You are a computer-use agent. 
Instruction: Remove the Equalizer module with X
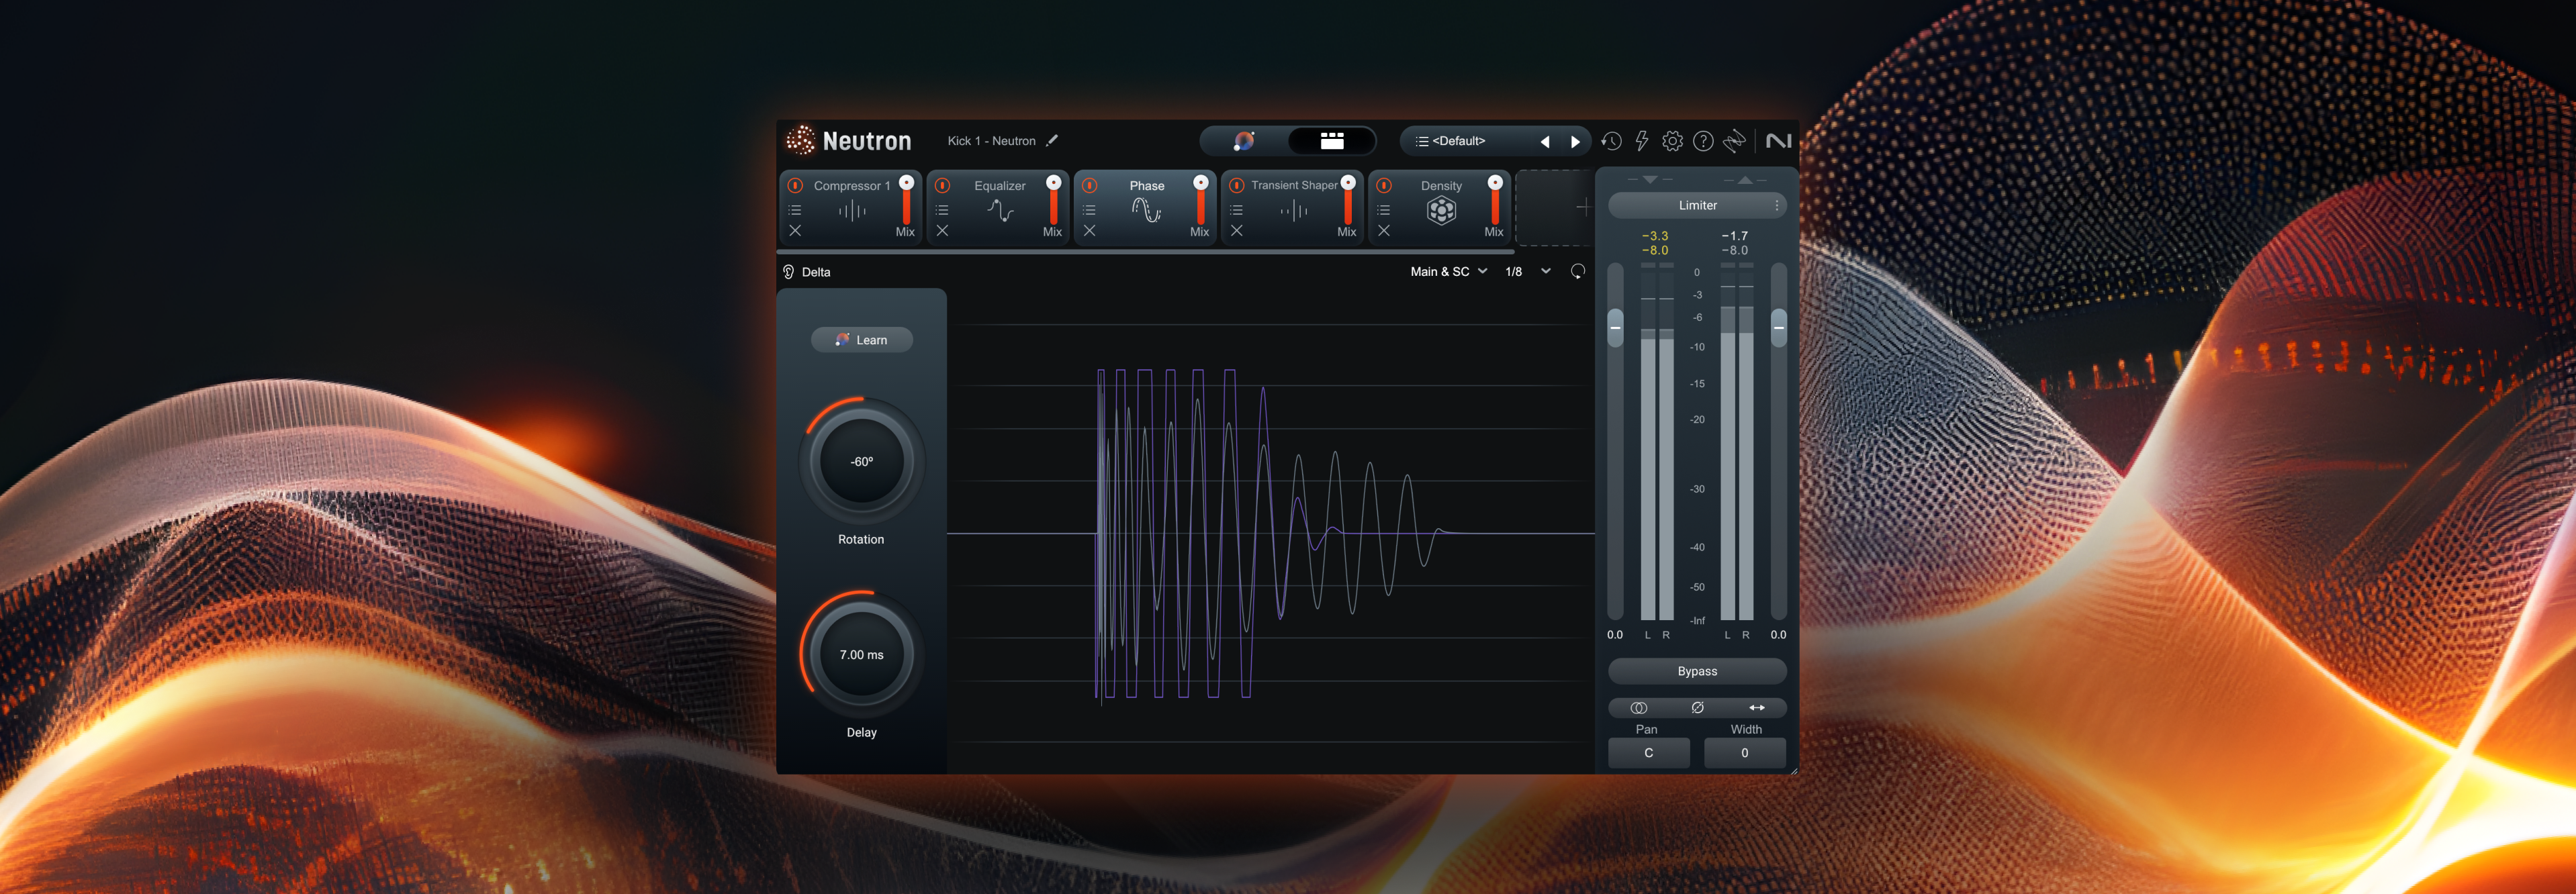click(942, 230)
